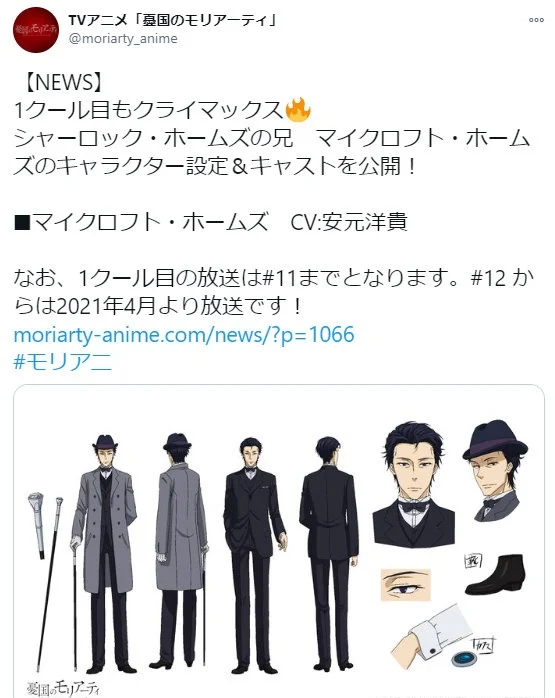Click the black ankle boot illustration

pos(495,575)
